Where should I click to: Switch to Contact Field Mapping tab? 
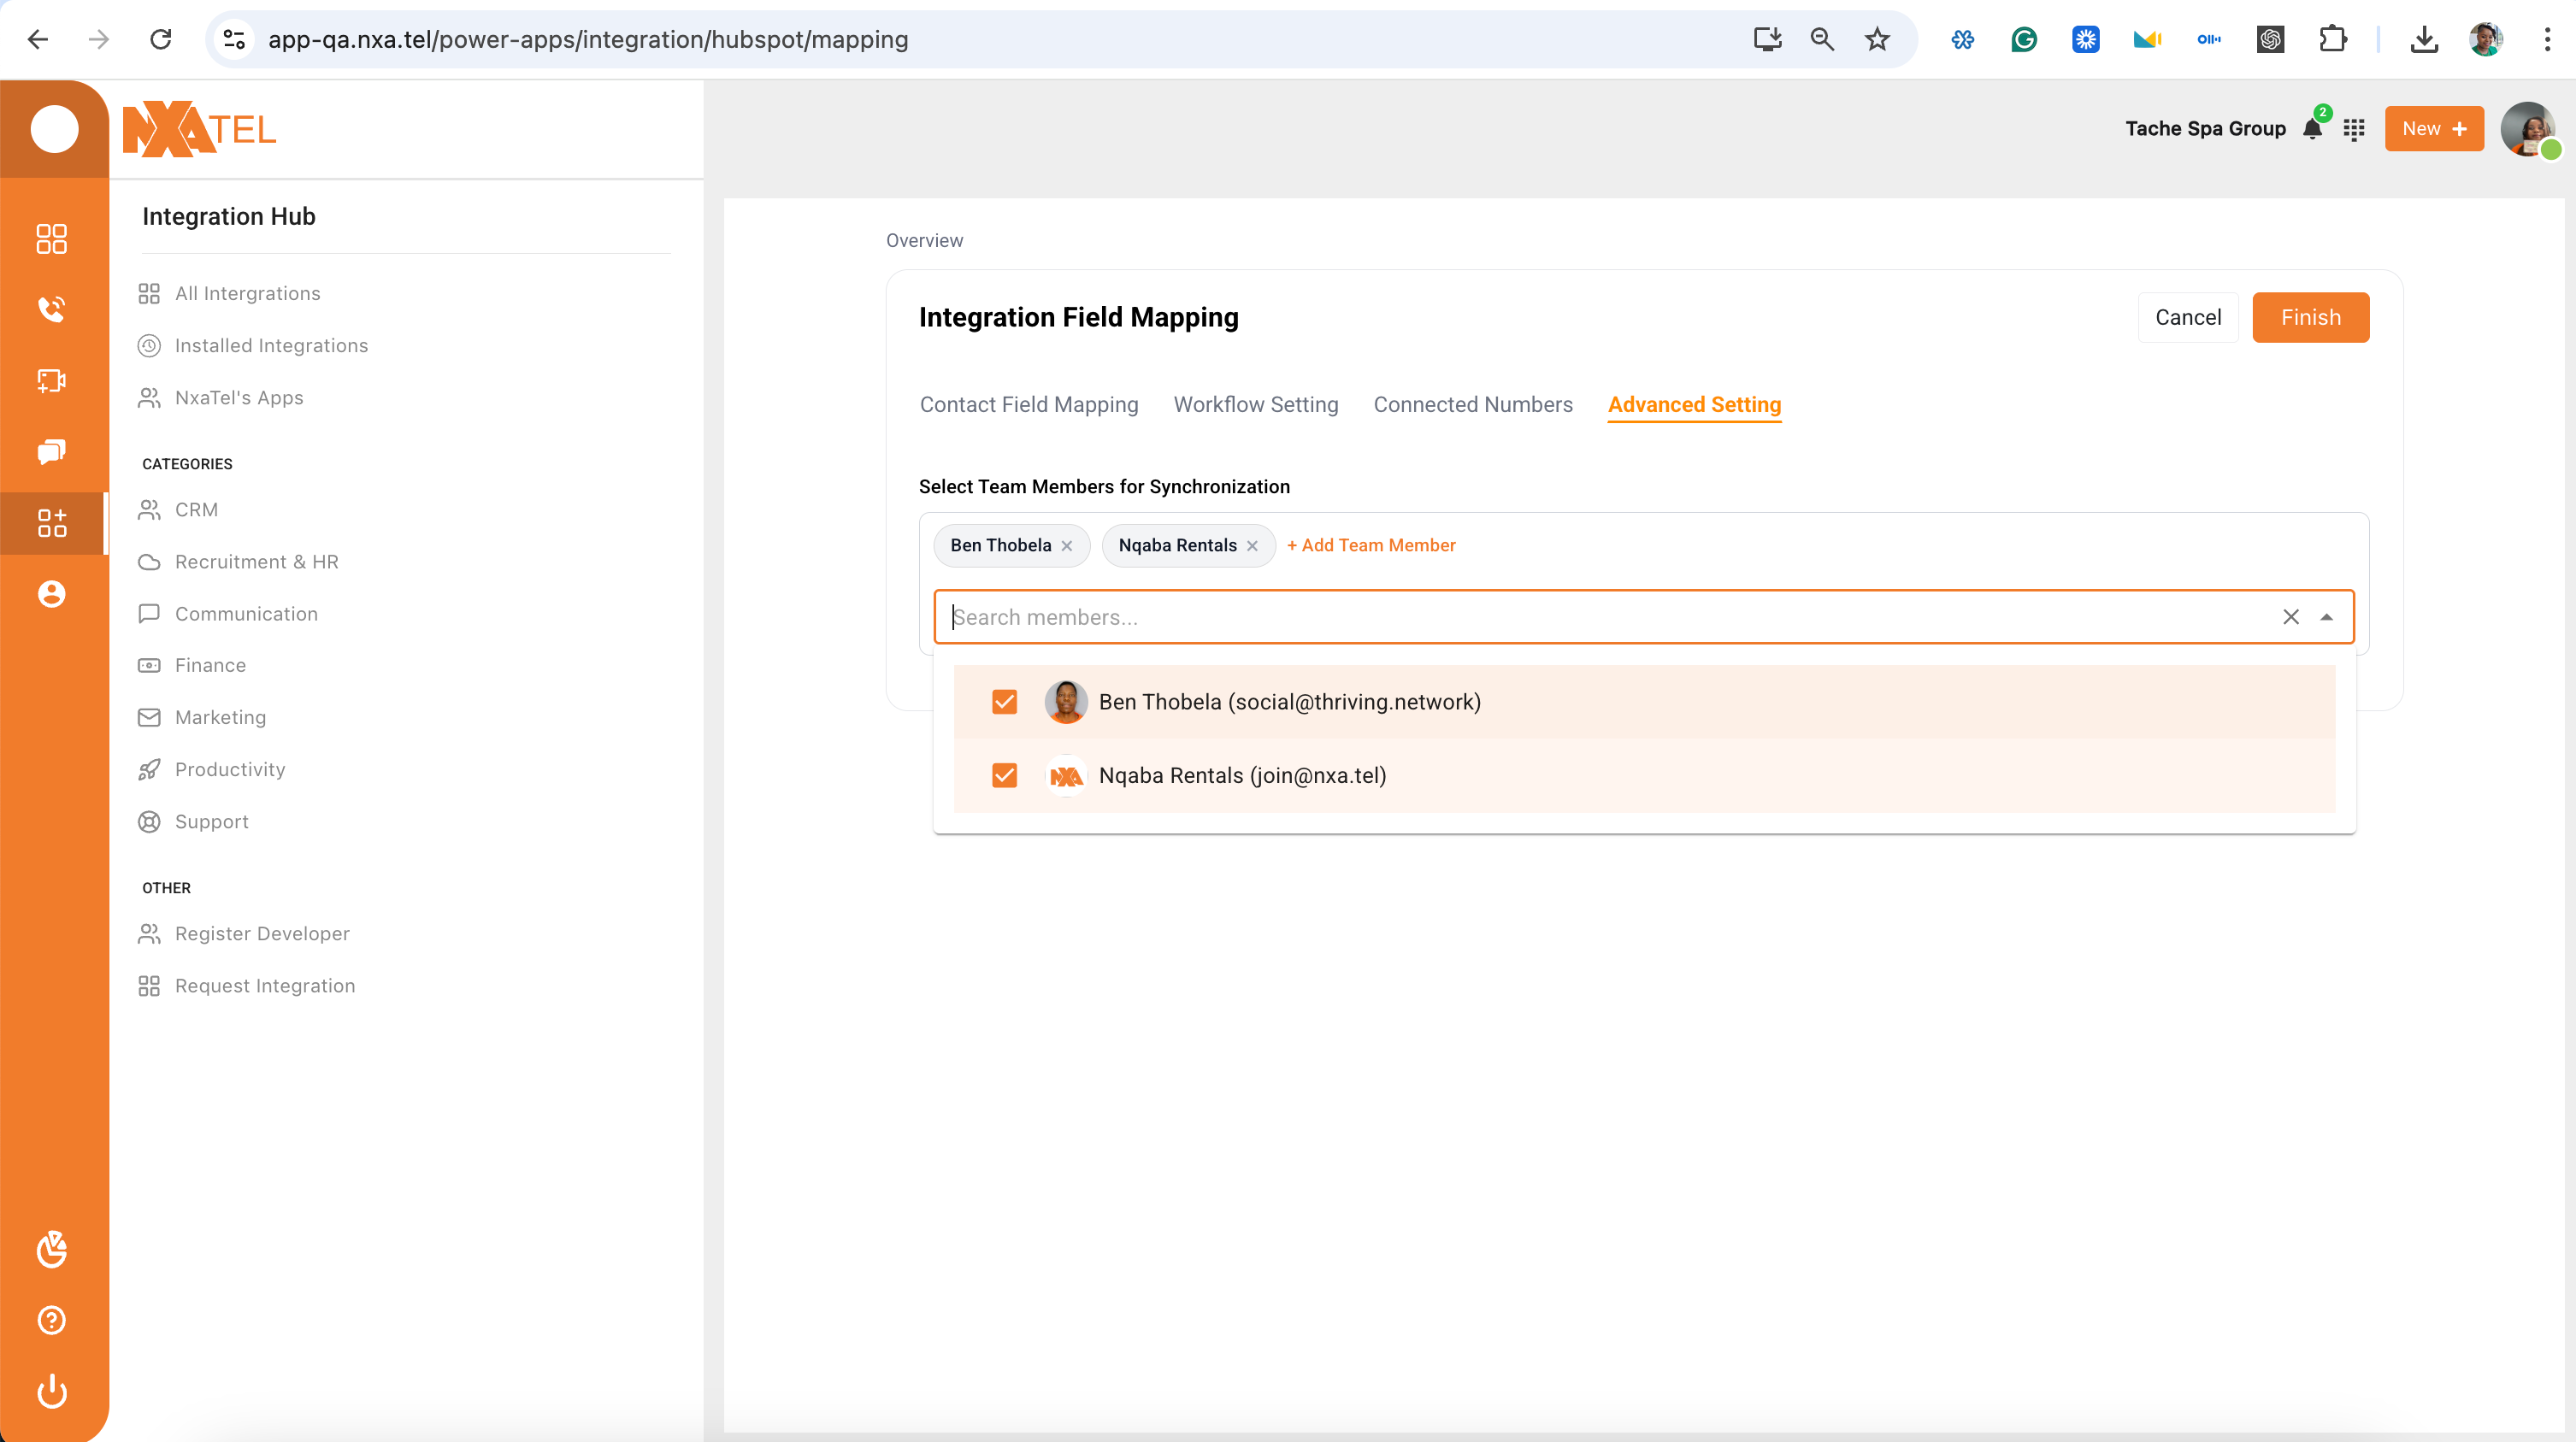tap(1029, 404)
